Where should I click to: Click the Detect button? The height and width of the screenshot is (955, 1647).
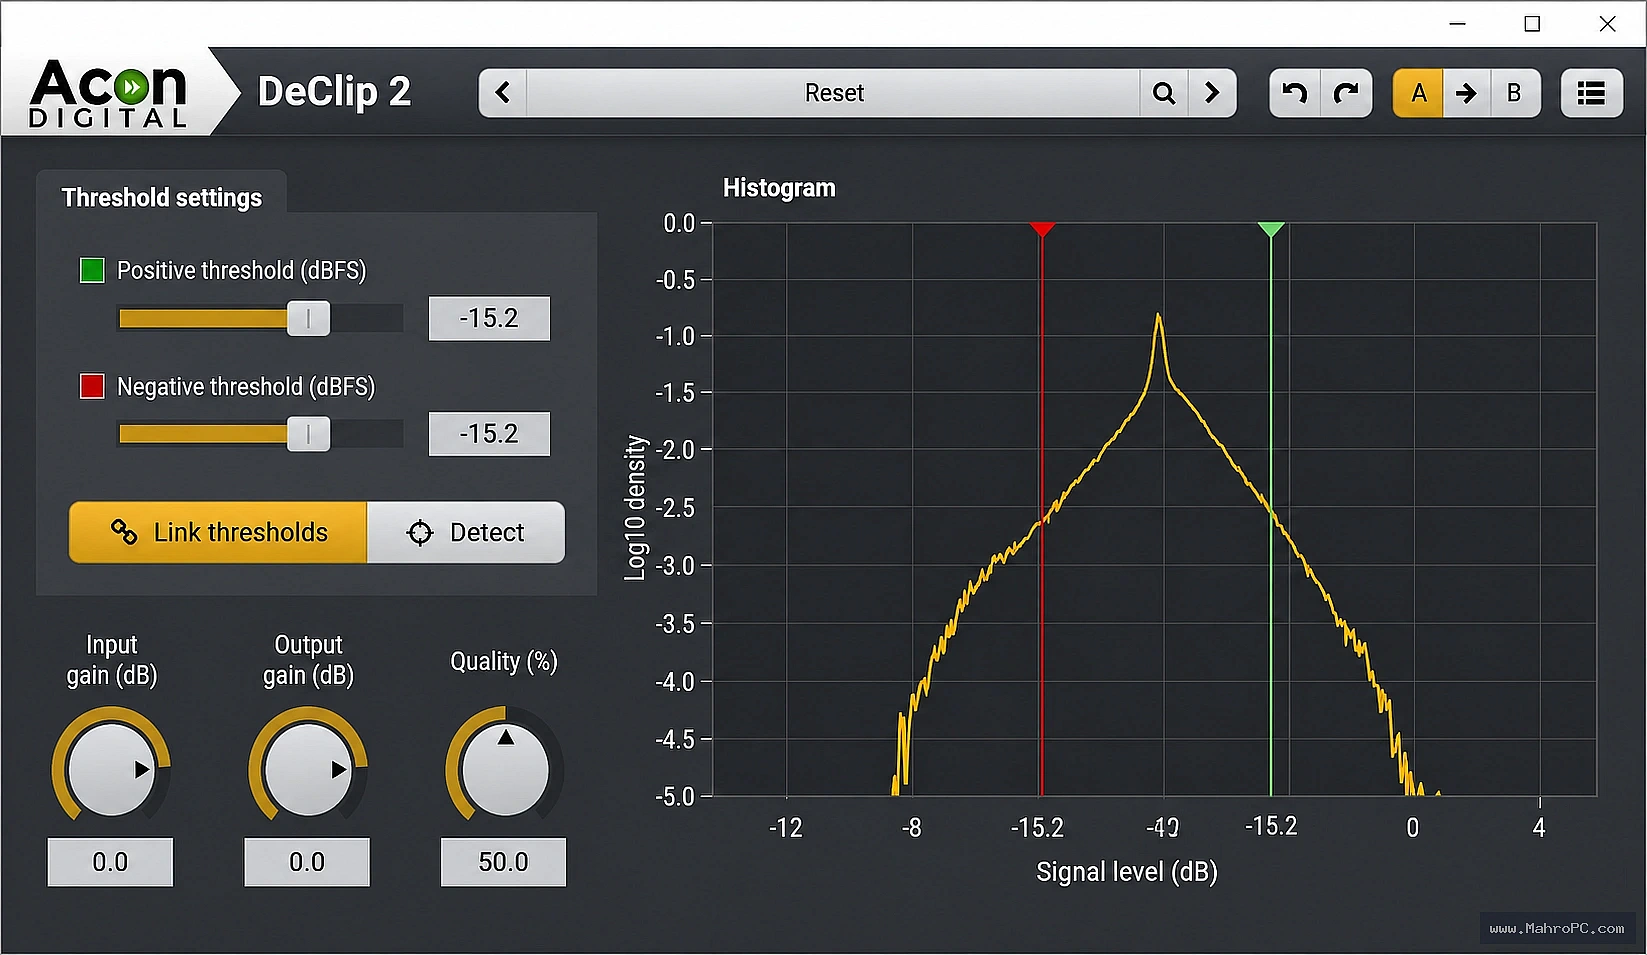coord(466,532)
